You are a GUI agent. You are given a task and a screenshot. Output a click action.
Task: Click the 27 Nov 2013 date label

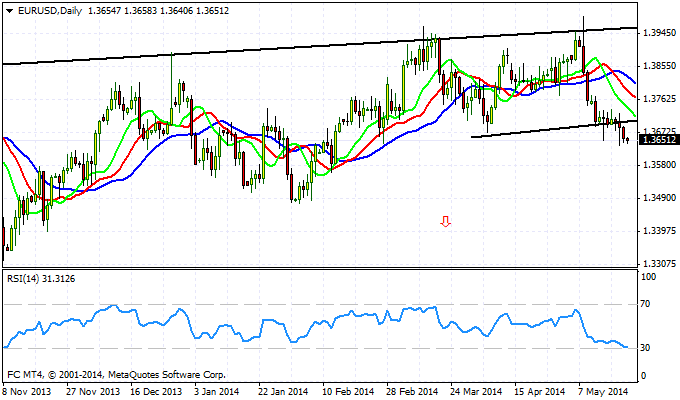pos(93,391)
